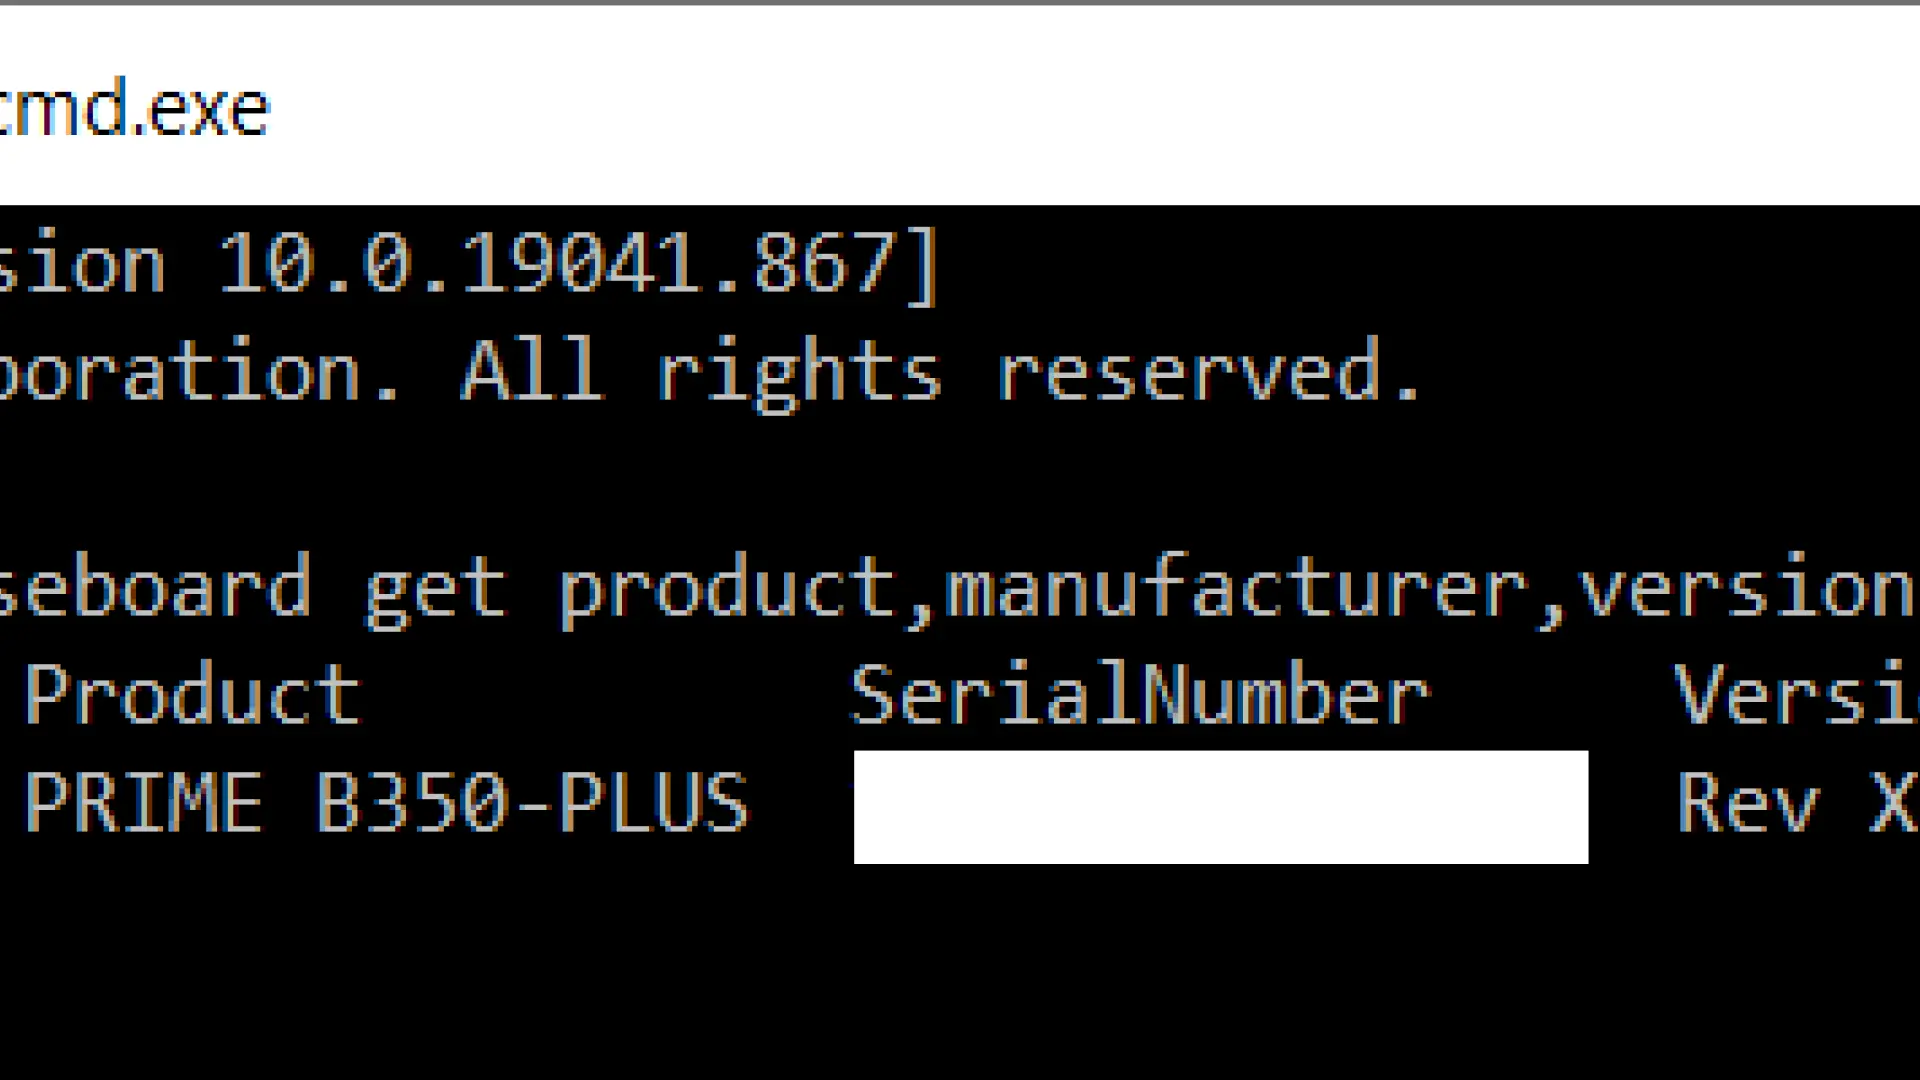Click the "B350-PLUS" model text
This screenshot has height=1080, width=1920.
click(x=532, y=802)
